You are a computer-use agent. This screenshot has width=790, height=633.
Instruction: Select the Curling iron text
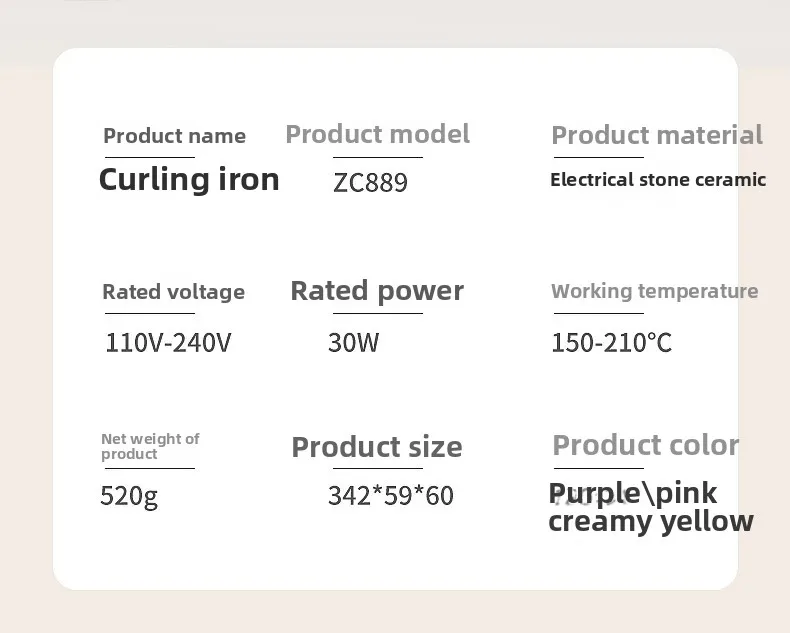(x=189, y=179)
